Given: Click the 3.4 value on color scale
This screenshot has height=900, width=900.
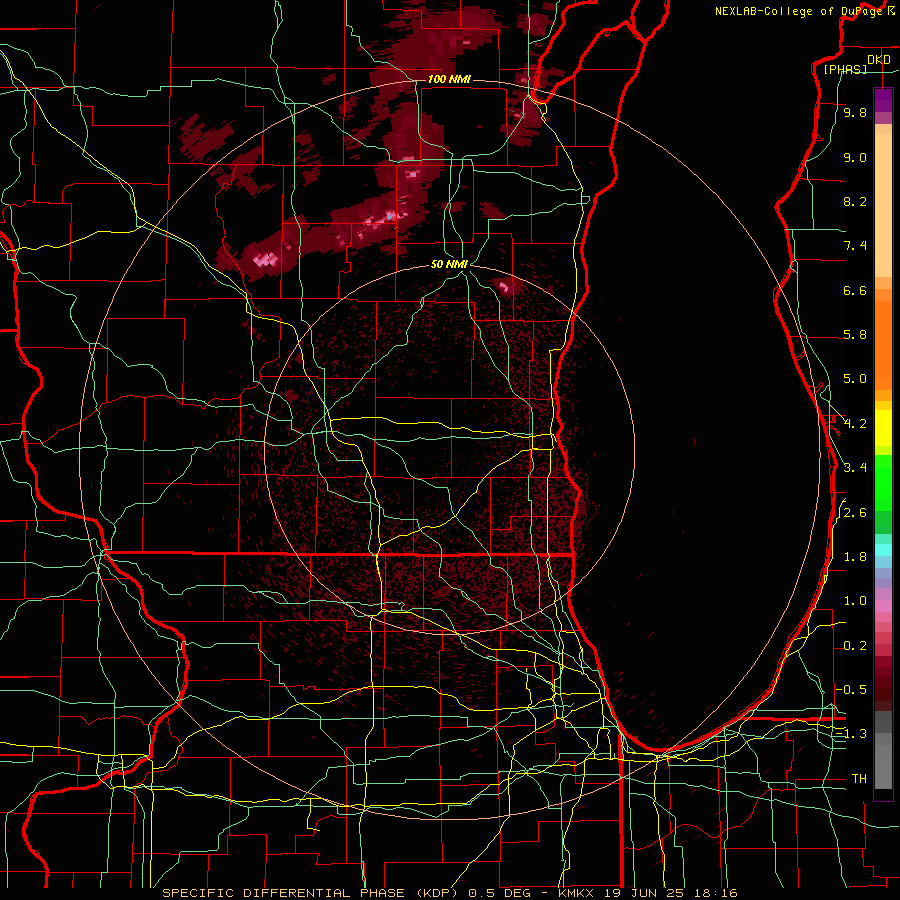Looking at the screenshot, I should (855, 468).
